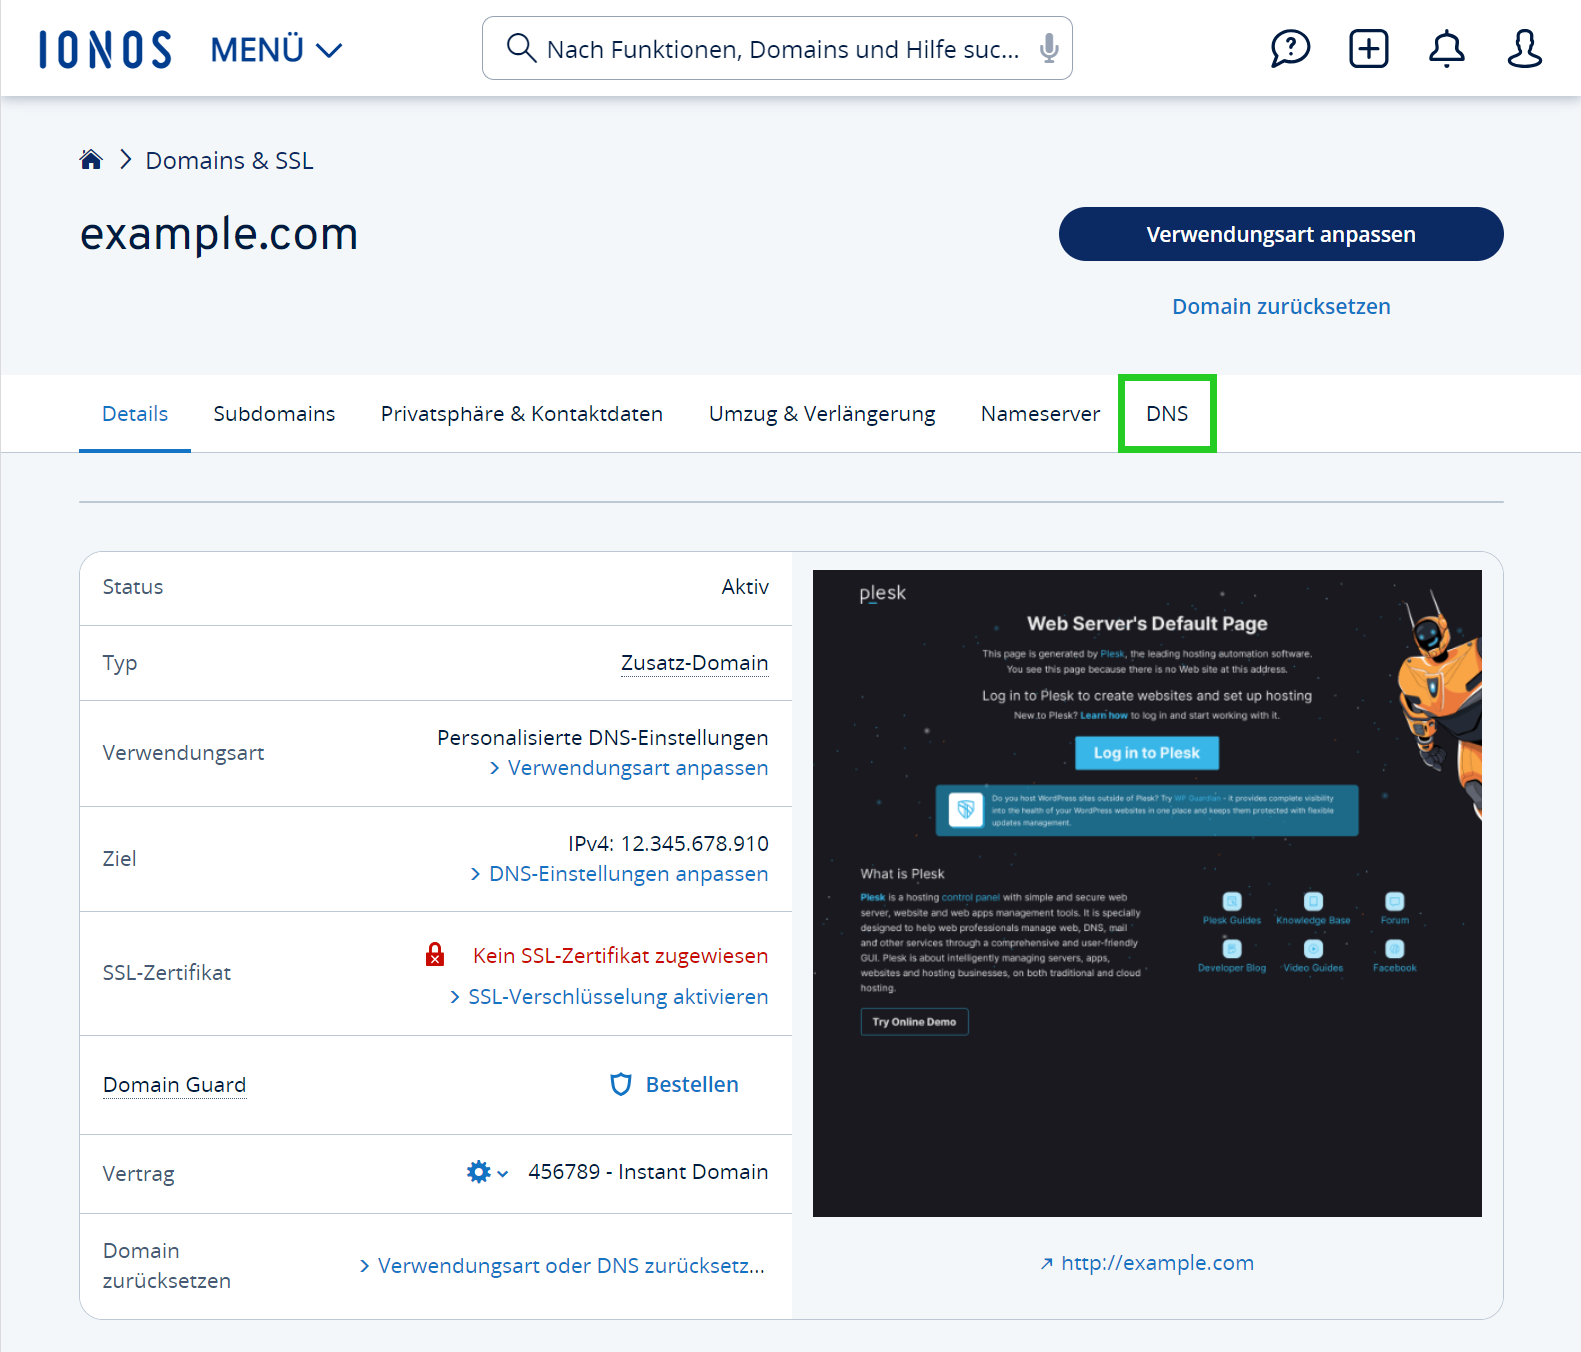Switch to the Nameserver tab
This screenshot has width=1581, height=1352.
coord(1040,414)
